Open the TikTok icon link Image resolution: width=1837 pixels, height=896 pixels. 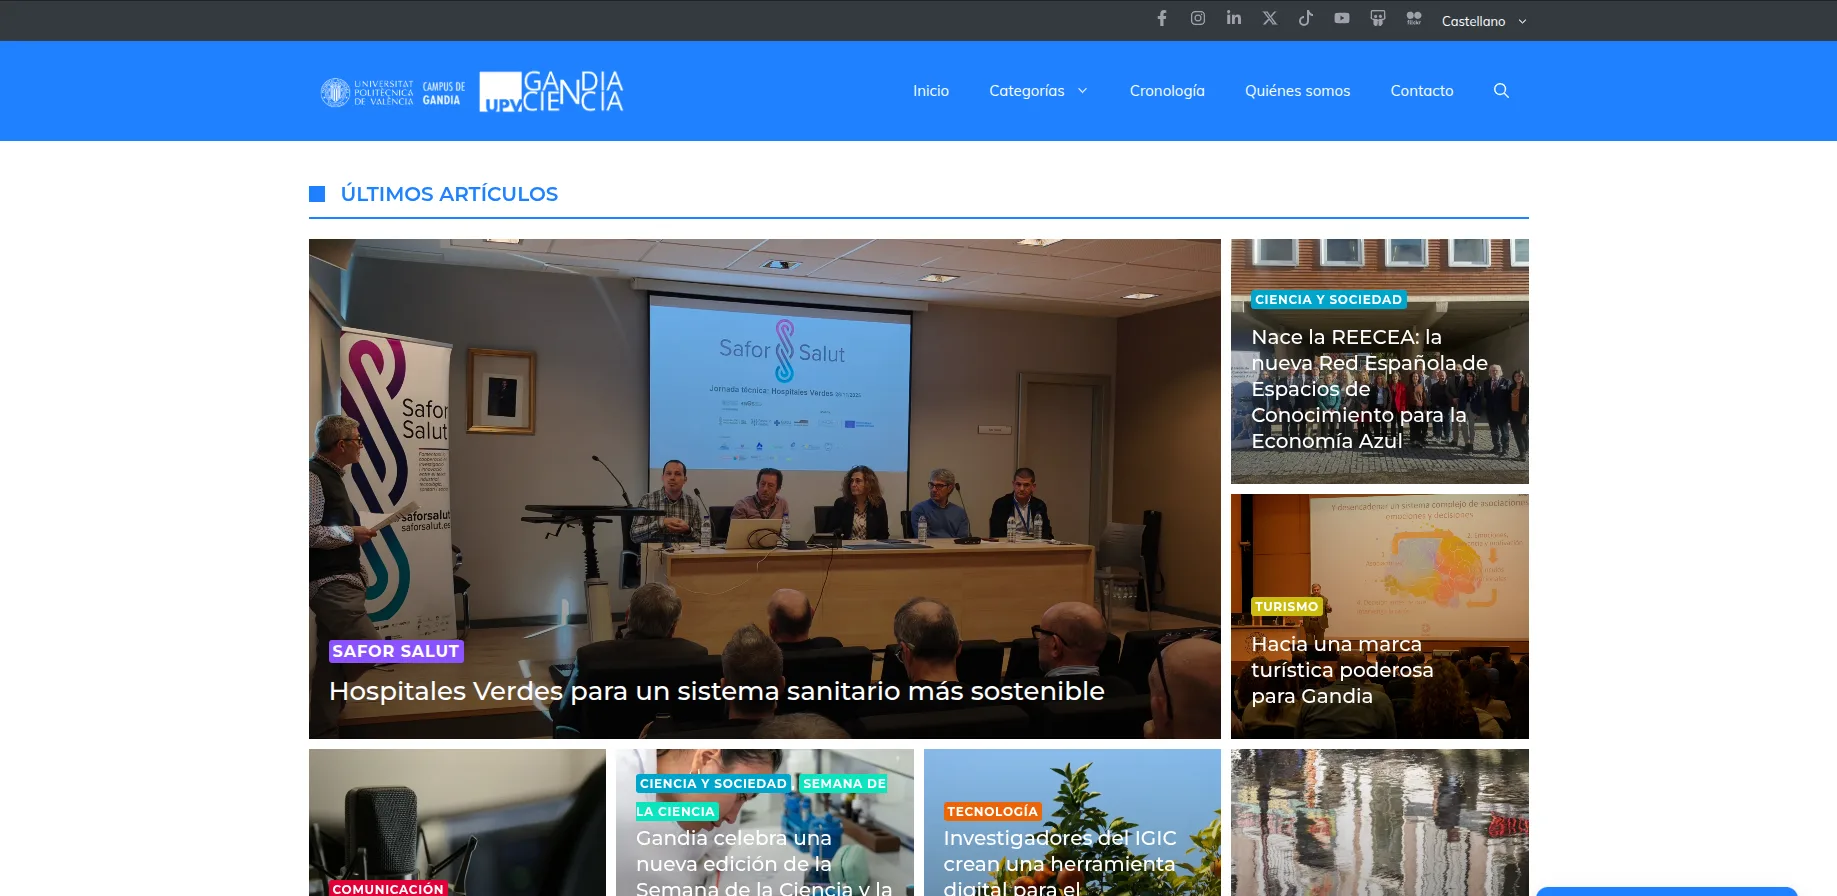1306,18
